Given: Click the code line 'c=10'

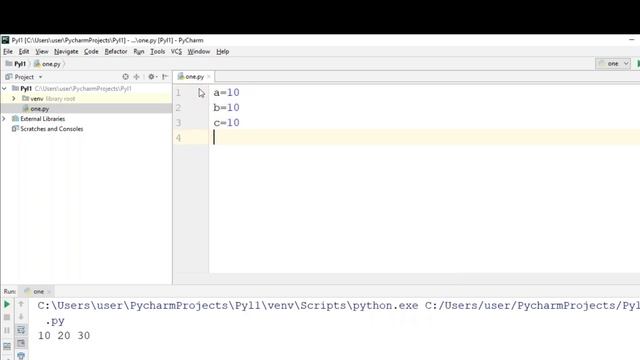Looking at the screenshot, I should click(x=227, y=123).
